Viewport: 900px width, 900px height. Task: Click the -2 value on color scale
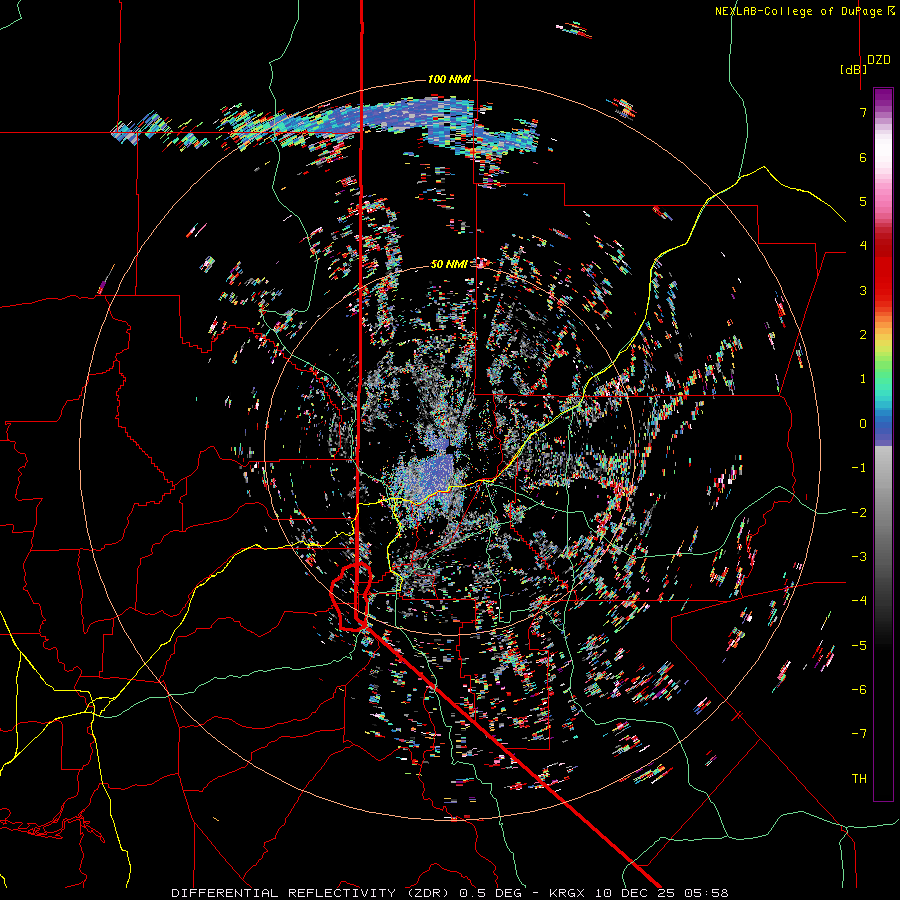pyautogui.click(x=859, y=513)
